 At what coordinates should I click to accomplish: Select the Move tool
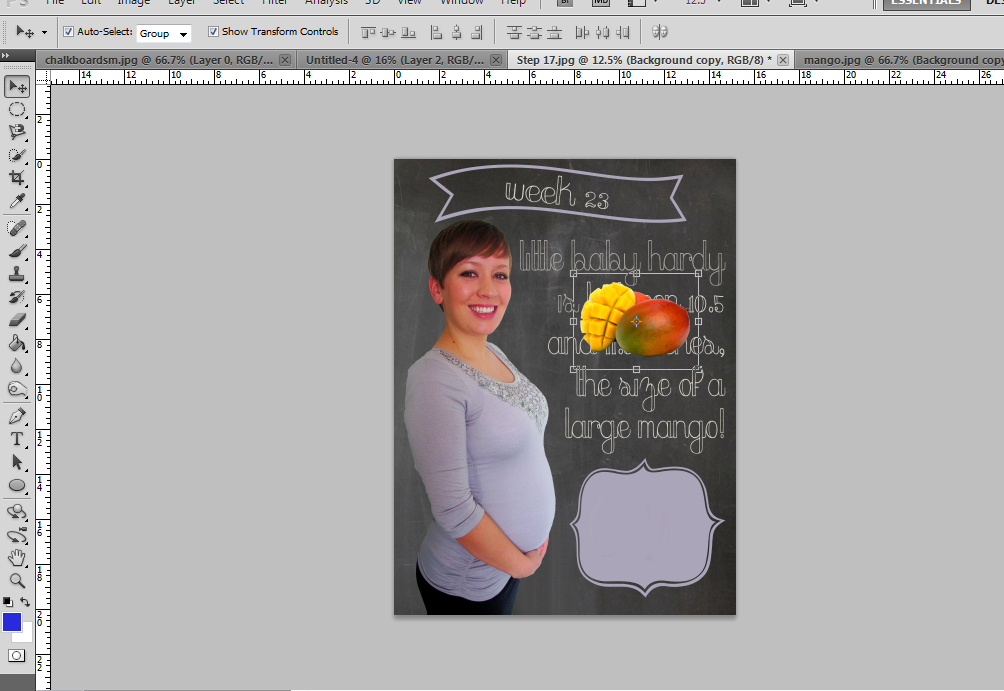click(17, 87)
